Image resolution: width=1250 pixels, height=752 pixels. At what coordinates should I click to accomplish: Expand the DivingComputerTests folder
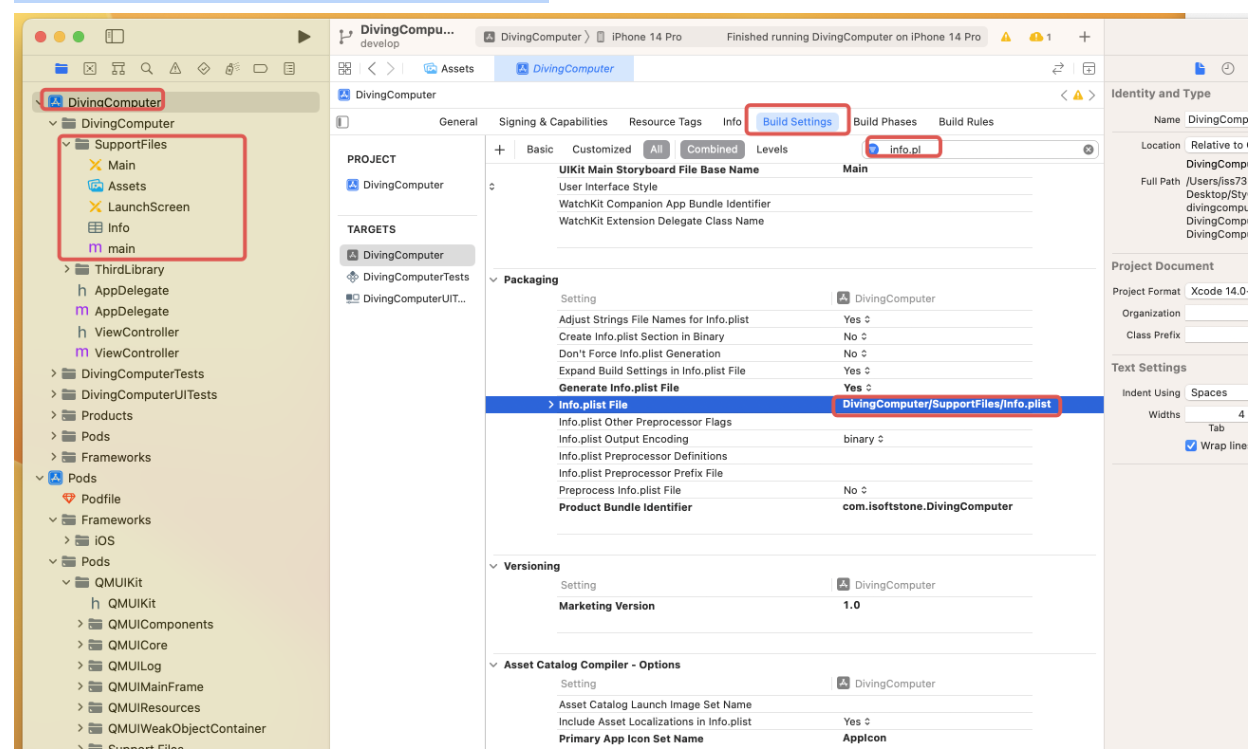[x=53, y=374]
